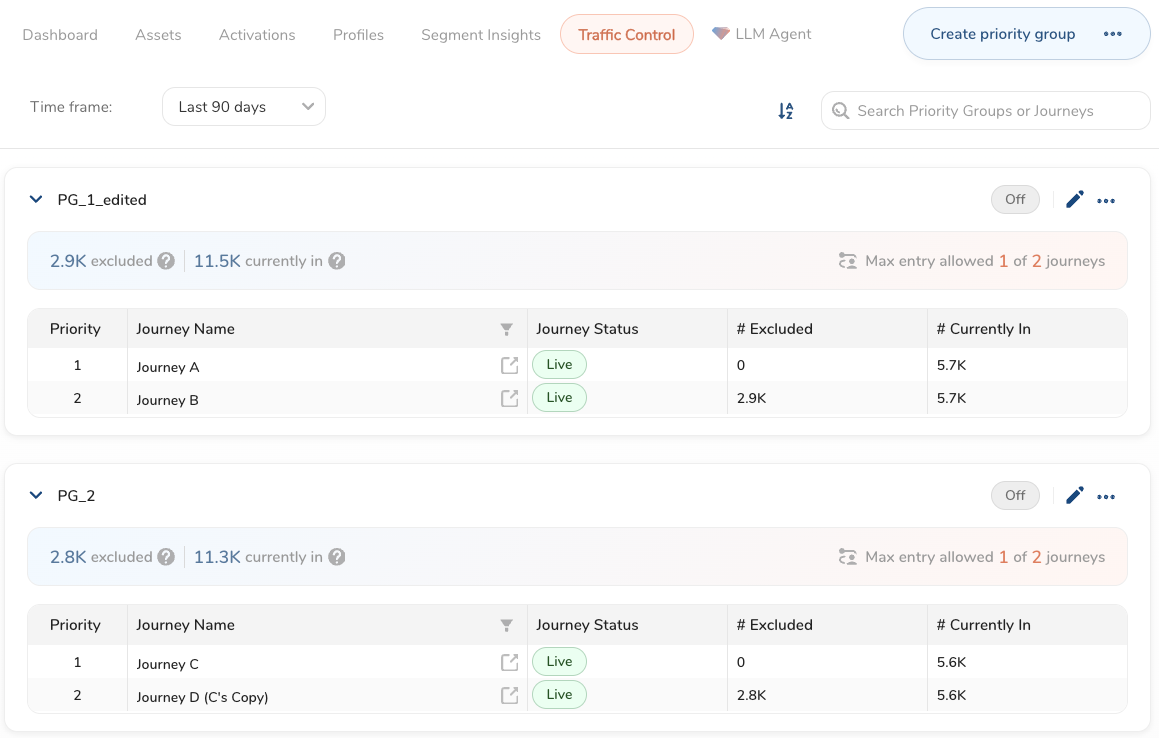Focus the Search Priority Groups or Journeys field

click(x=985, y=111)
